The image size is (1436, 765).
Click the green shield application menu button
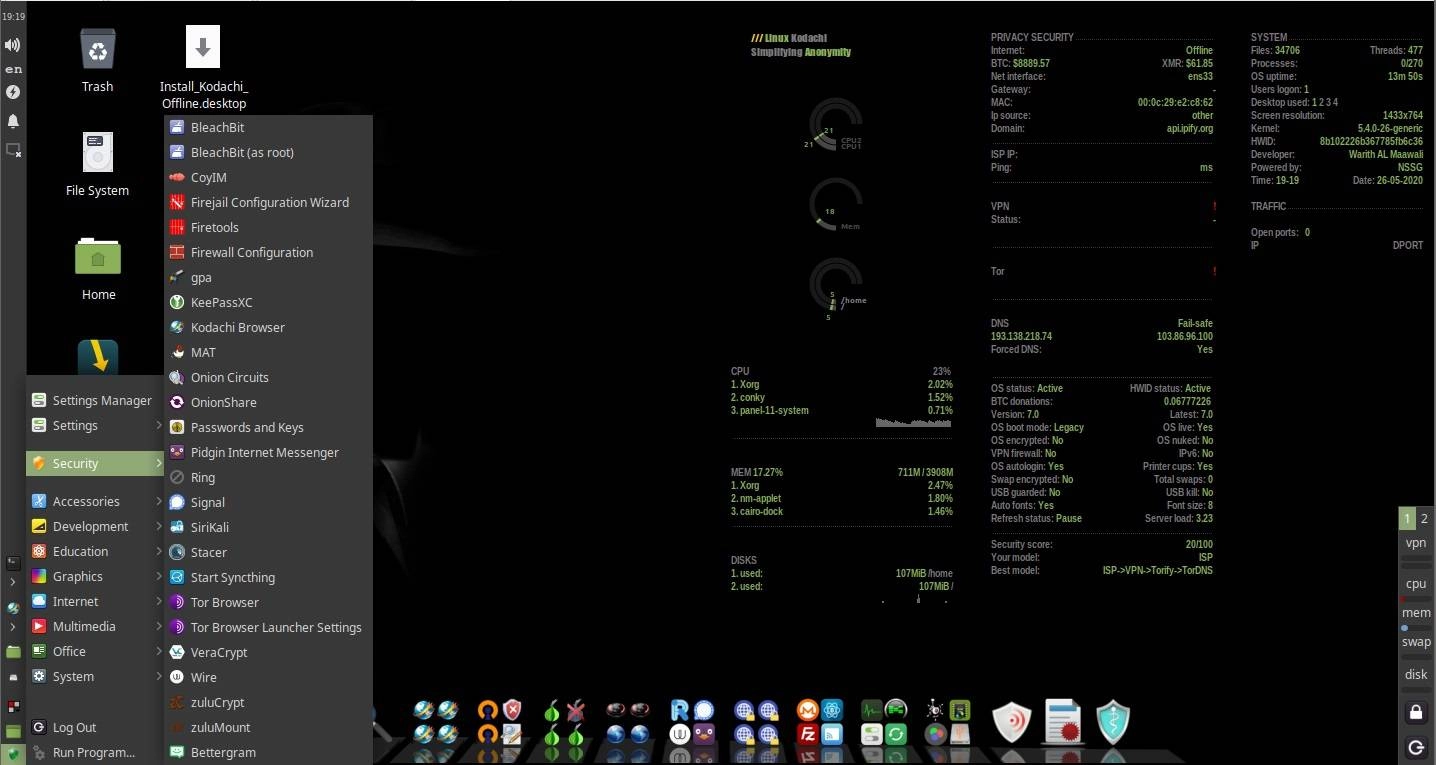click(x=13, y=754)
